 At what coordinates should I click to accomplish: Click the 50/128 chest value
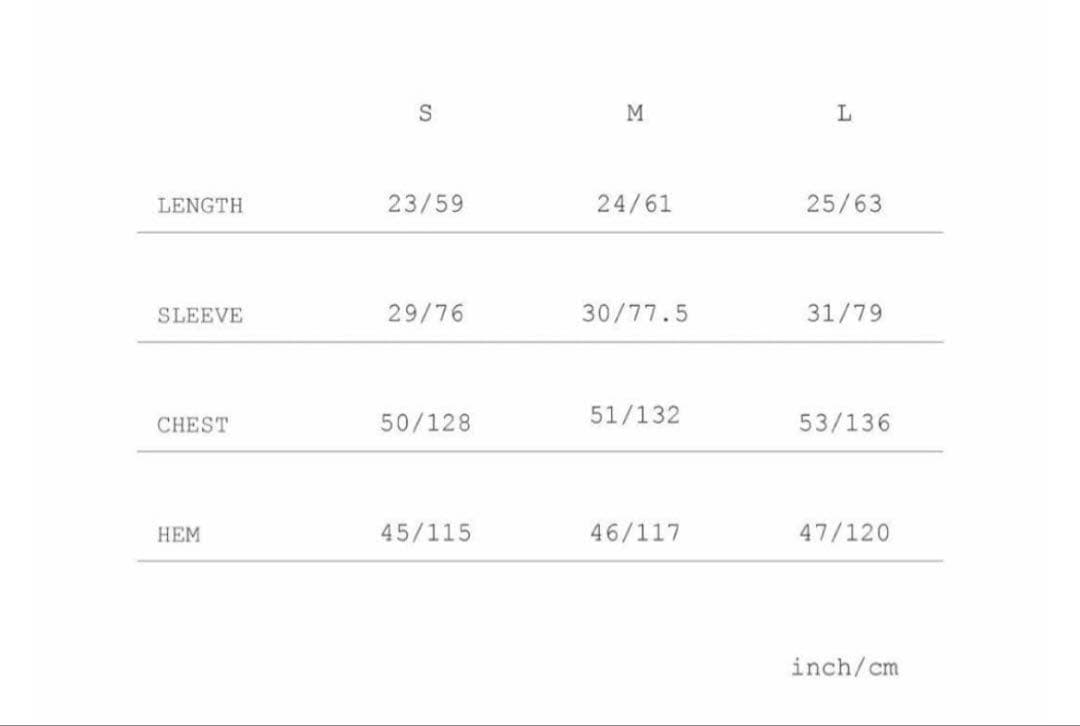click(426, 423)
